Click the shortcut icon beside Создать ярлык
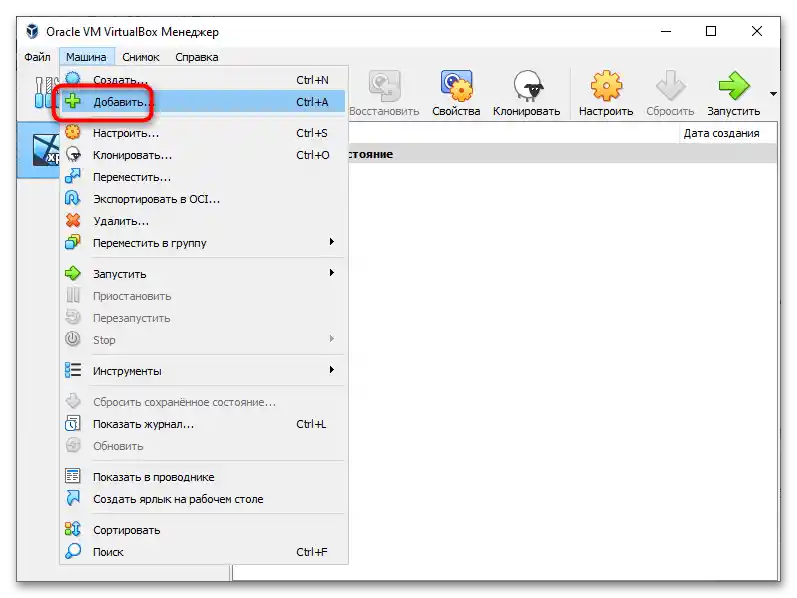Screen dimensions: 797x598 73,498
